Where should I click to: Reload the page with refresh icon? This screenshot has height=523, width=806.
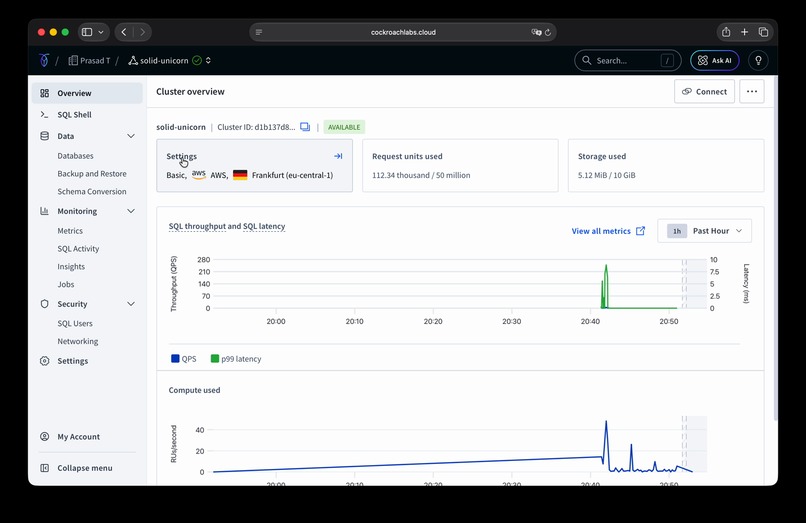click(x=548, y=32)
